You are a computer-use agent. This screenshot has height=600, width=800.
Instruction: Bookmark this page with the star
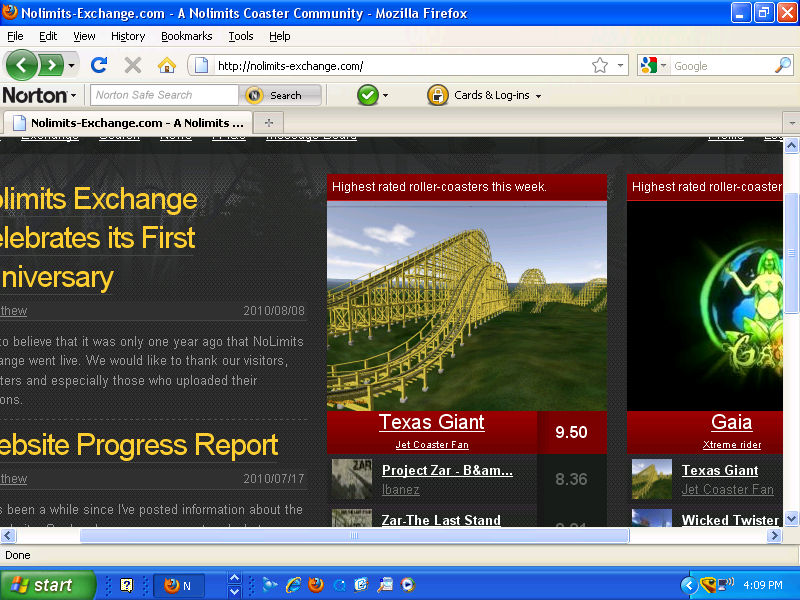pyautogui.click(x=600, y=65)
